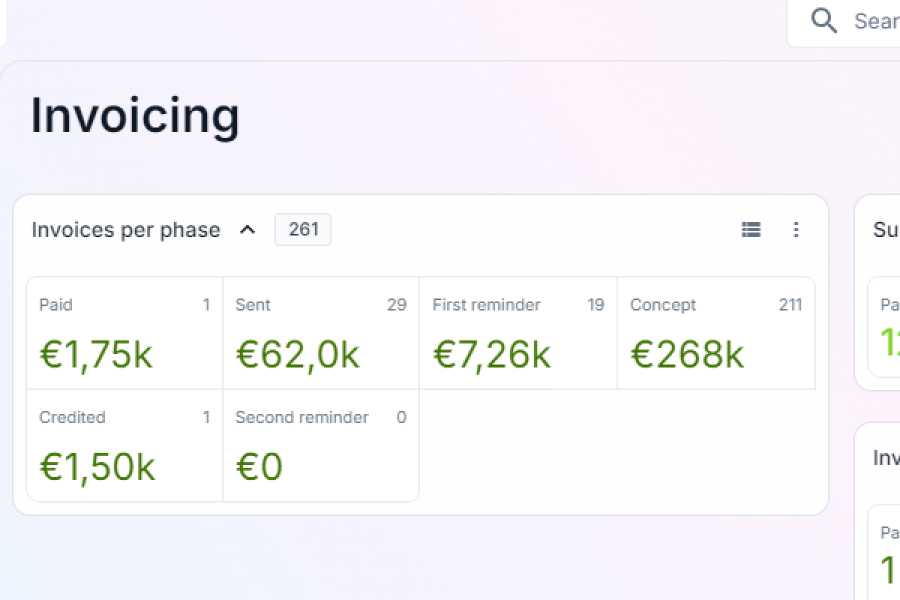The width and height of the screenshot is (900, 600).
Task: Click the 261 invoice count badge
Action: 303,230
